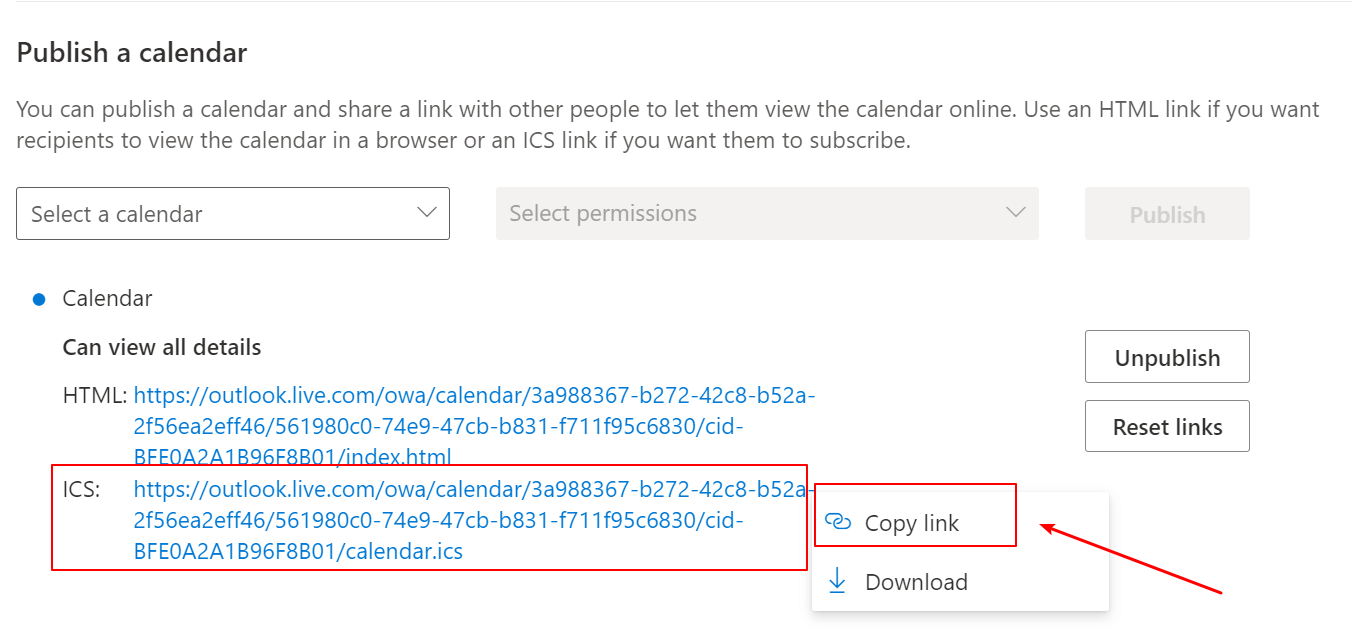Click the Can view all details label

[x=162, y=347]
